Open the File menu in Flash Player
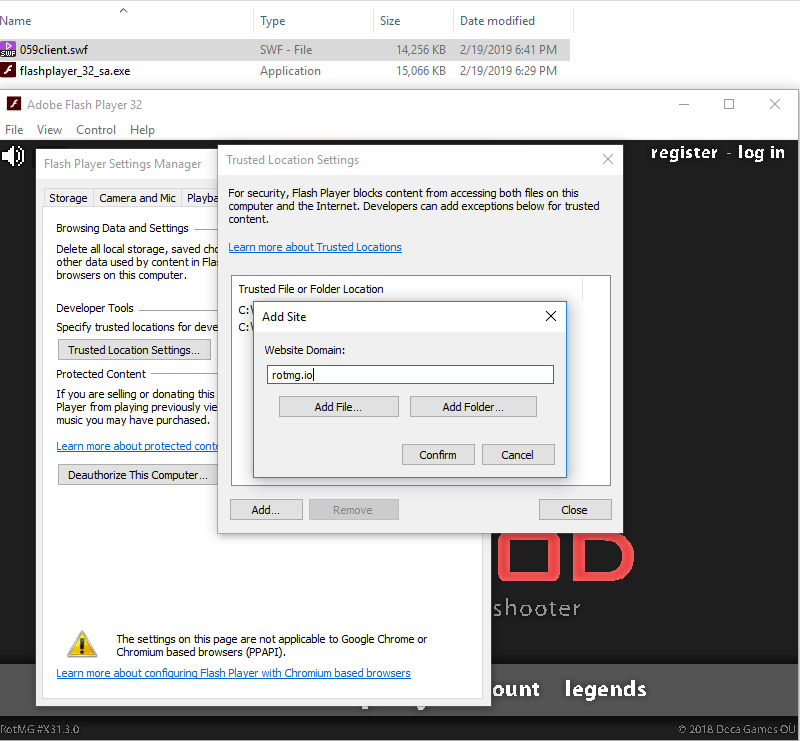 (x=14, y=130)
